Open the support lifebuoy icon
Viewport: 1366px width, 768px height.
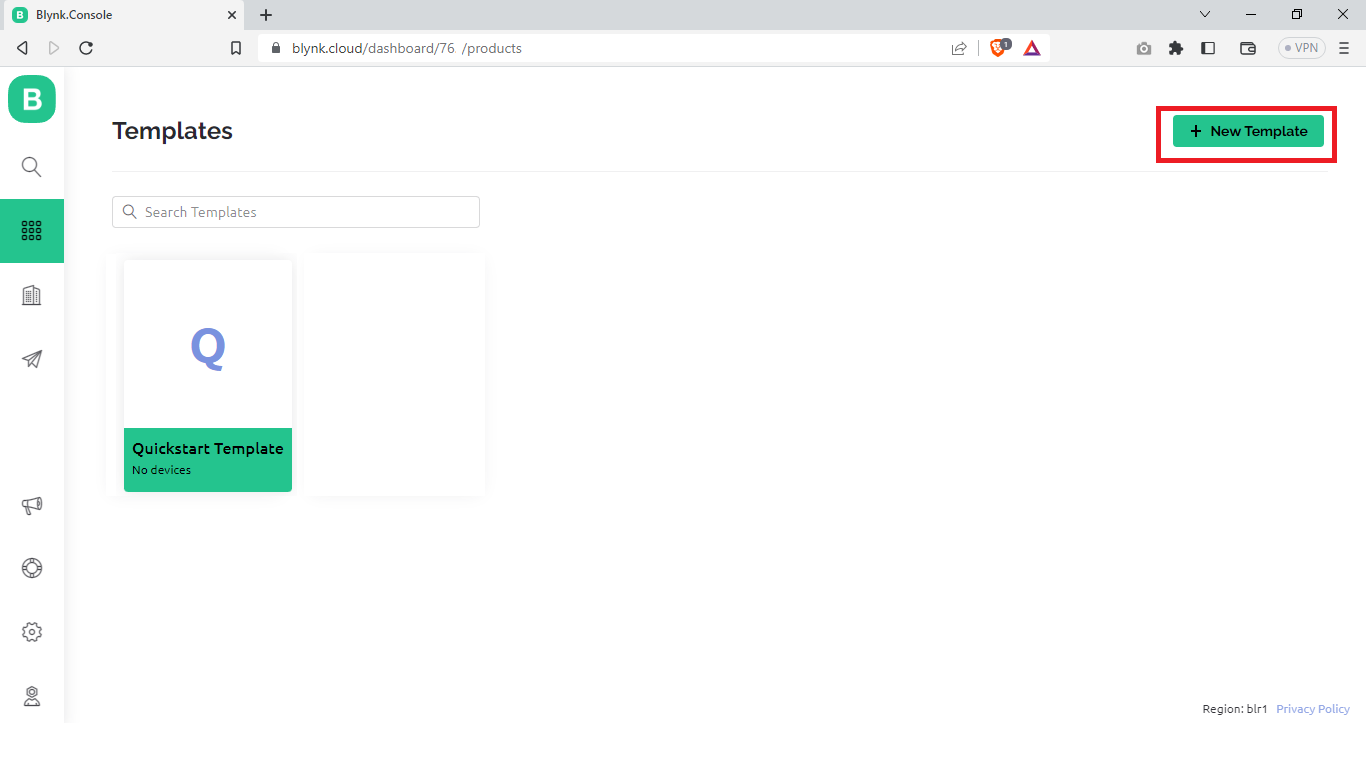(31, 567)
